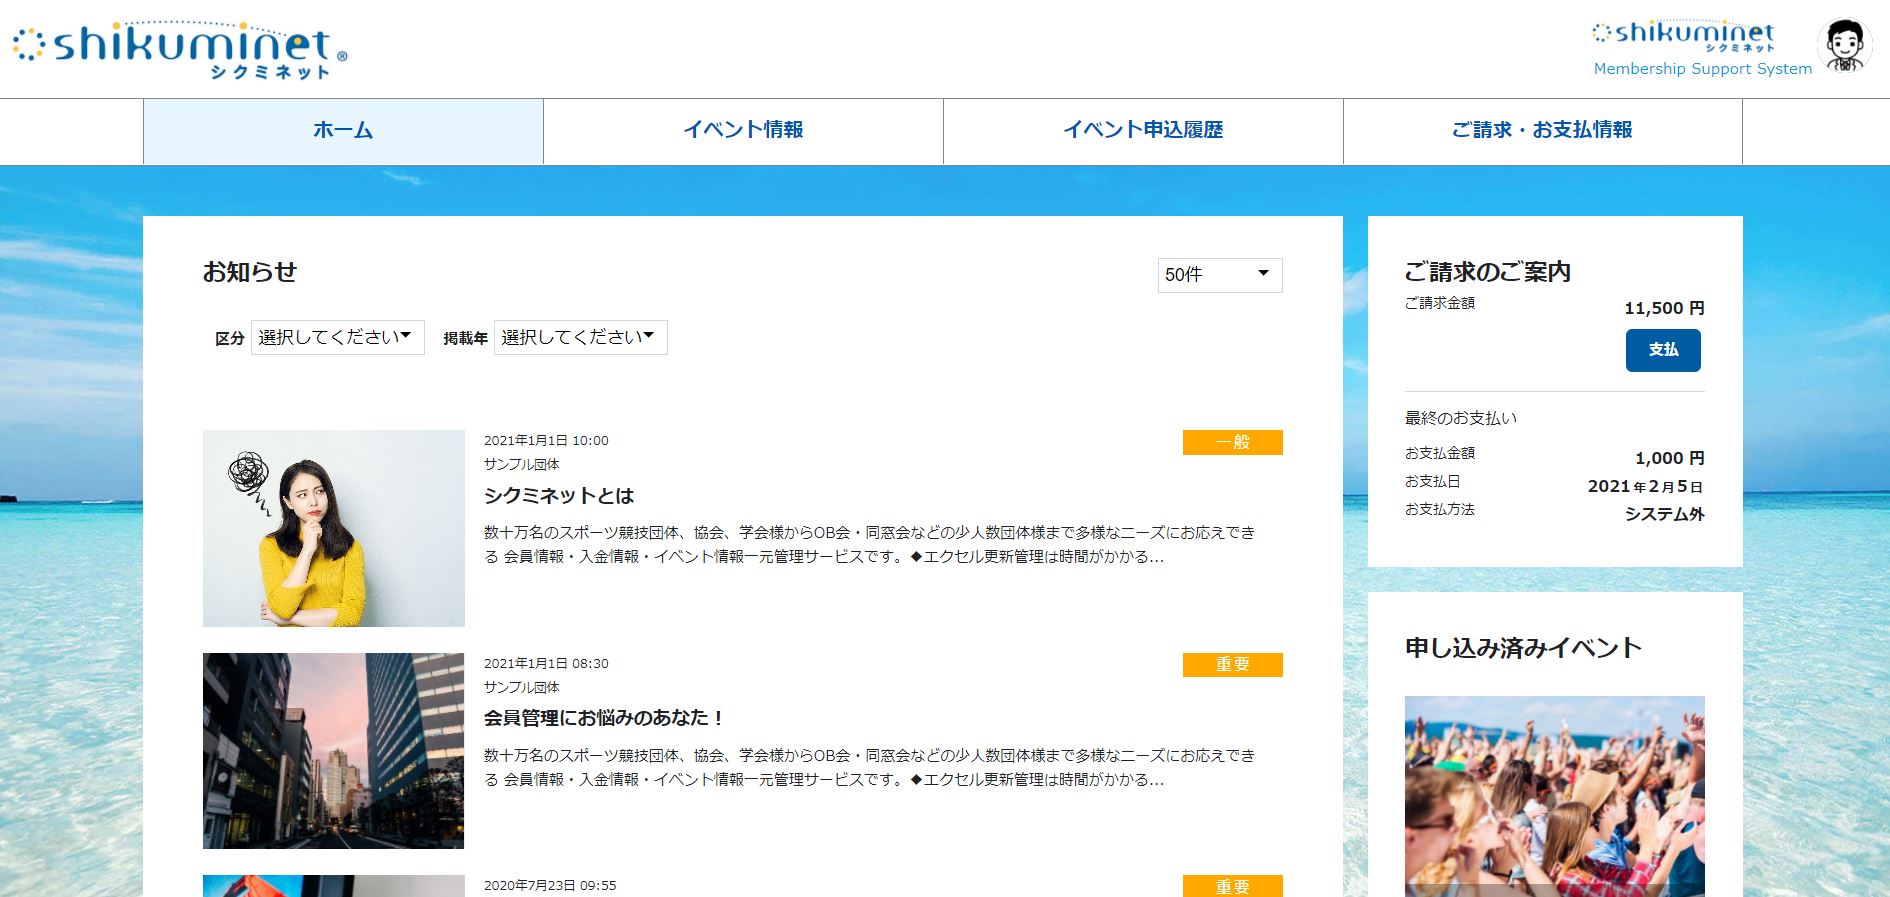This screenshot has height=897, width=1890.
Task: Click the 重要 tag on the 08:30 post
Action: (1233, 665)
